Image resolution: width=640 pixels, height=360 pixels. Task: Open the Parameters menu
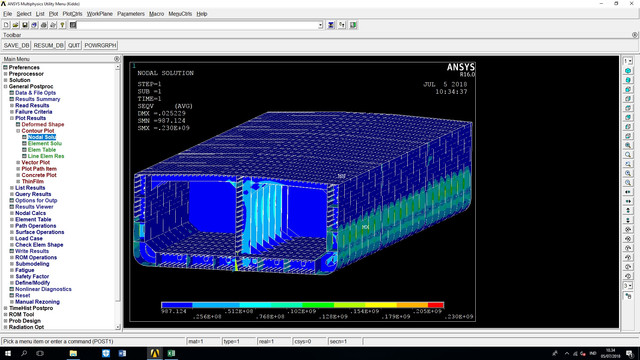[x=131, y=14]
